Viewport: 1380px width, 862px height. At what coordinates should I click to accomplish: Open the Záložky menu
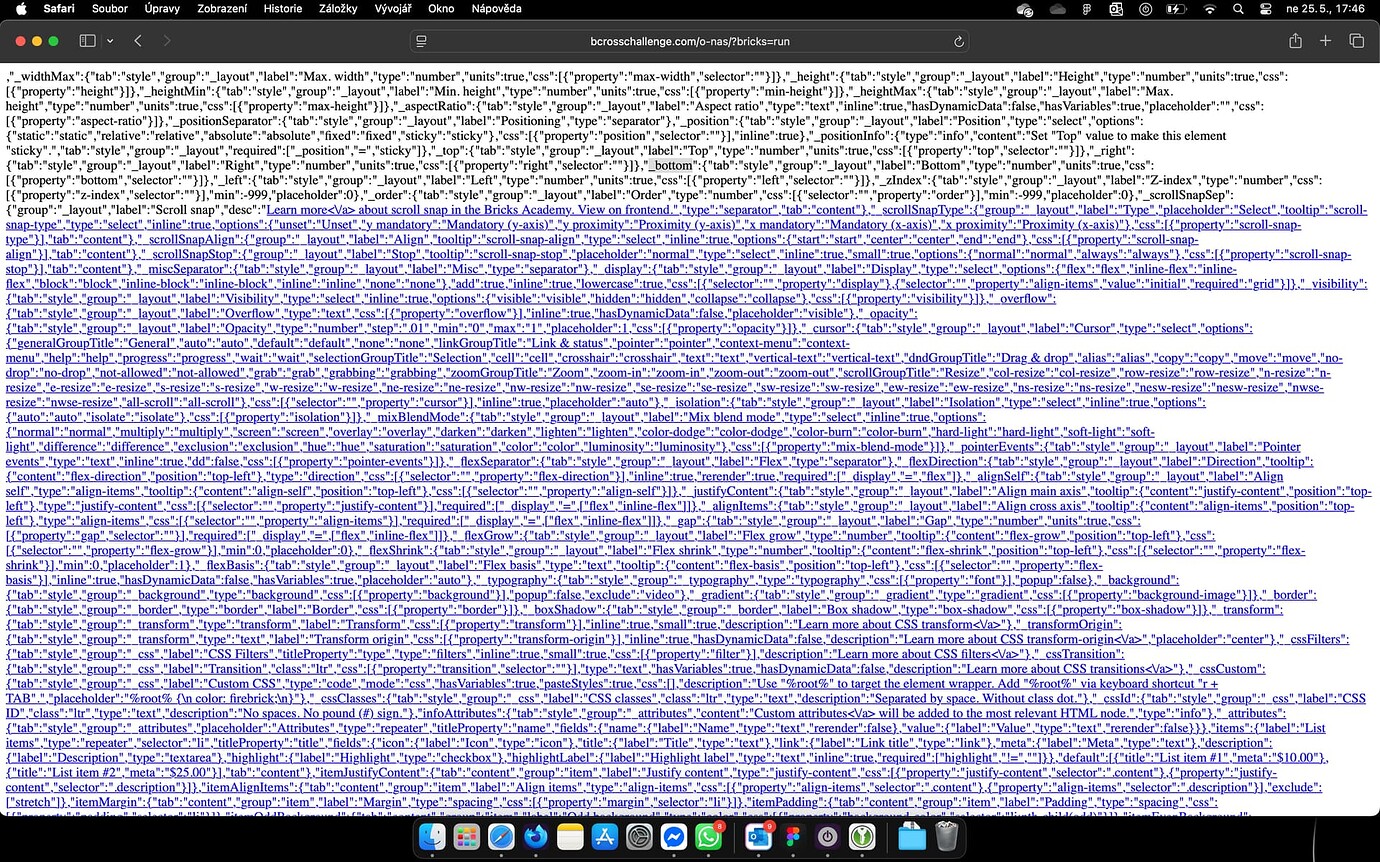[337, 9]
